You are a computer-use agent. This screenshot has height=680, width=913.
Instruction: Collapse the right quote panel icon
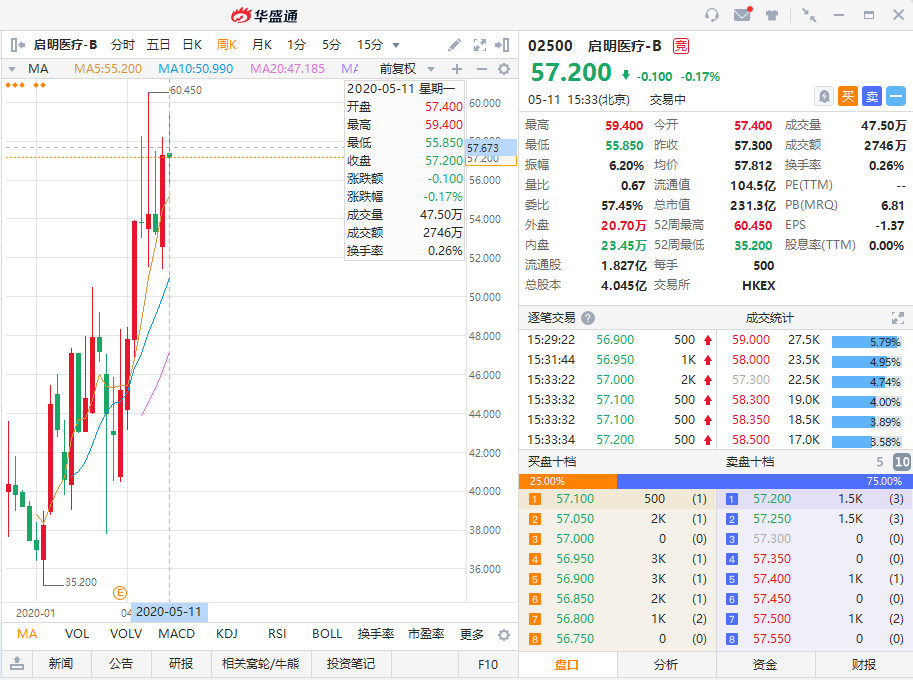pyautogui.click(x=502, y=45)
